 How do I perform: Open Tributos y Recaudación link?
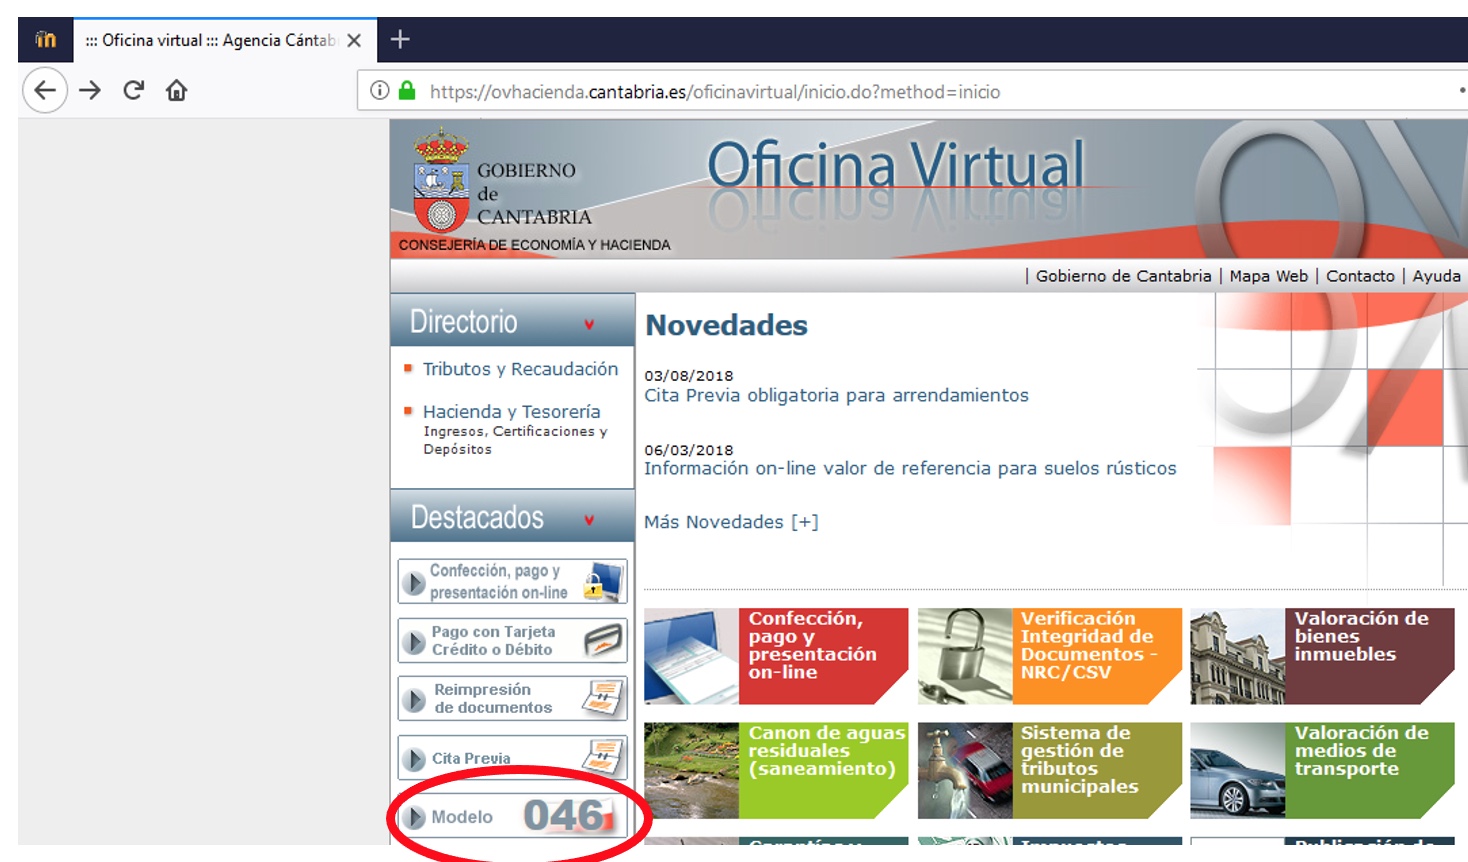520,369
